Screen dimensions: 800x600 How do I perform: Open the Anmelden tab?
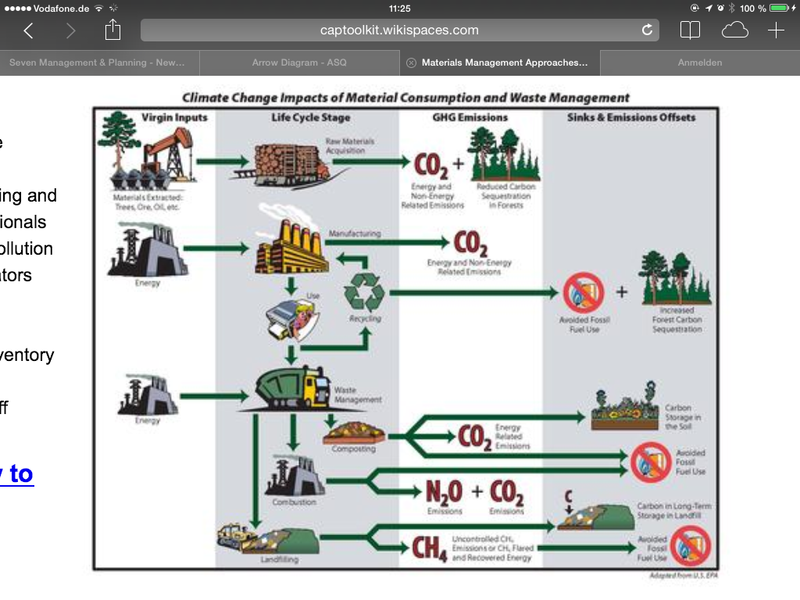(699, 62)
